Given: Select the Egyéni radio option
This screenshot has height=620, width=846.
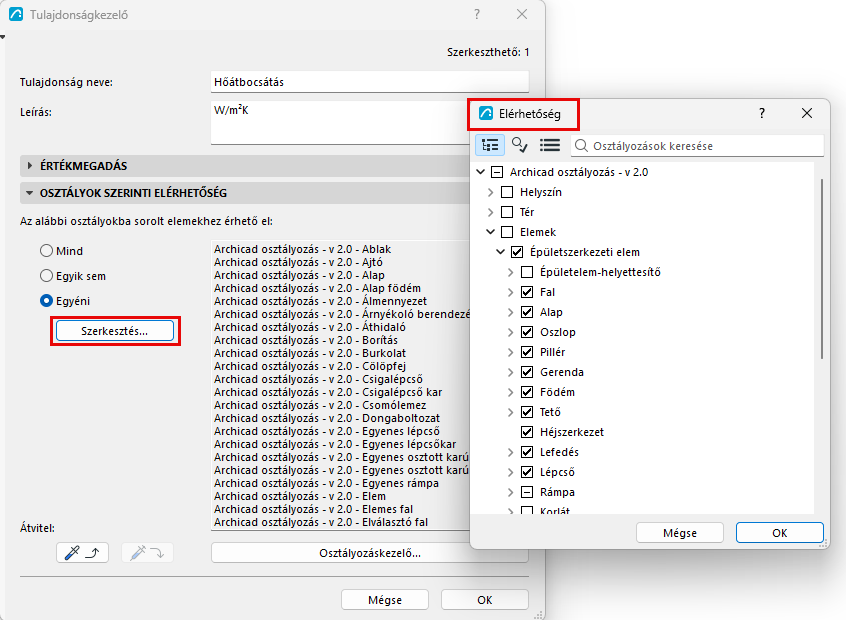Looking at the screenshot, I should (x=46, y=301).
